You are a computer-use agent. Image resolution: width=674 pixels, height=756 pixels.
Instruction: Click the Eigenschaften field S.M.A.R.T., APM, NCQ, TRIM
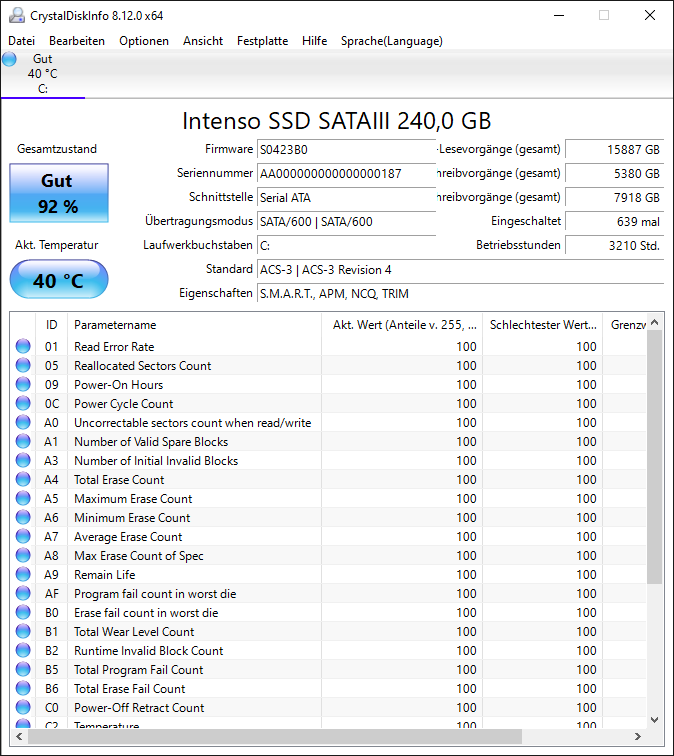tap(460, 294)
